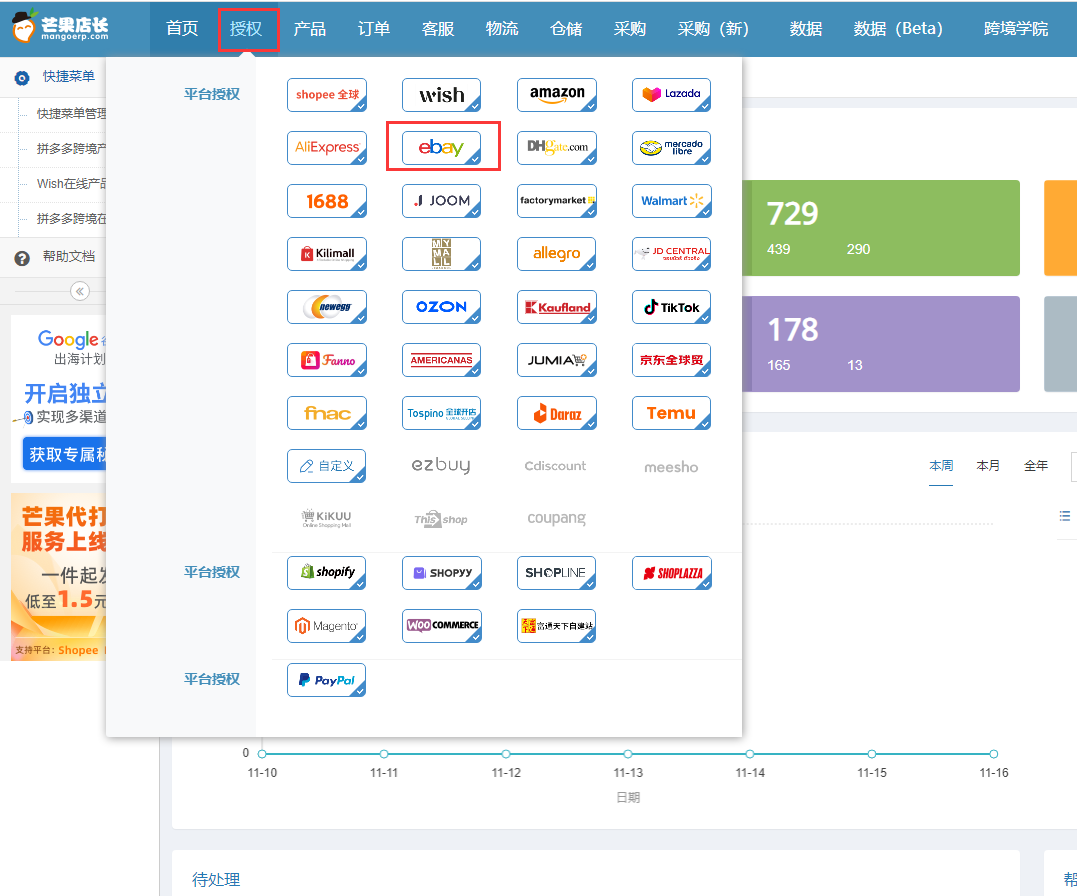Image resolution: width=1077 pixels, height=896 pixels.
Task: Open PayPal authorization
Action: pyautogui.click(x=327, y=680)
